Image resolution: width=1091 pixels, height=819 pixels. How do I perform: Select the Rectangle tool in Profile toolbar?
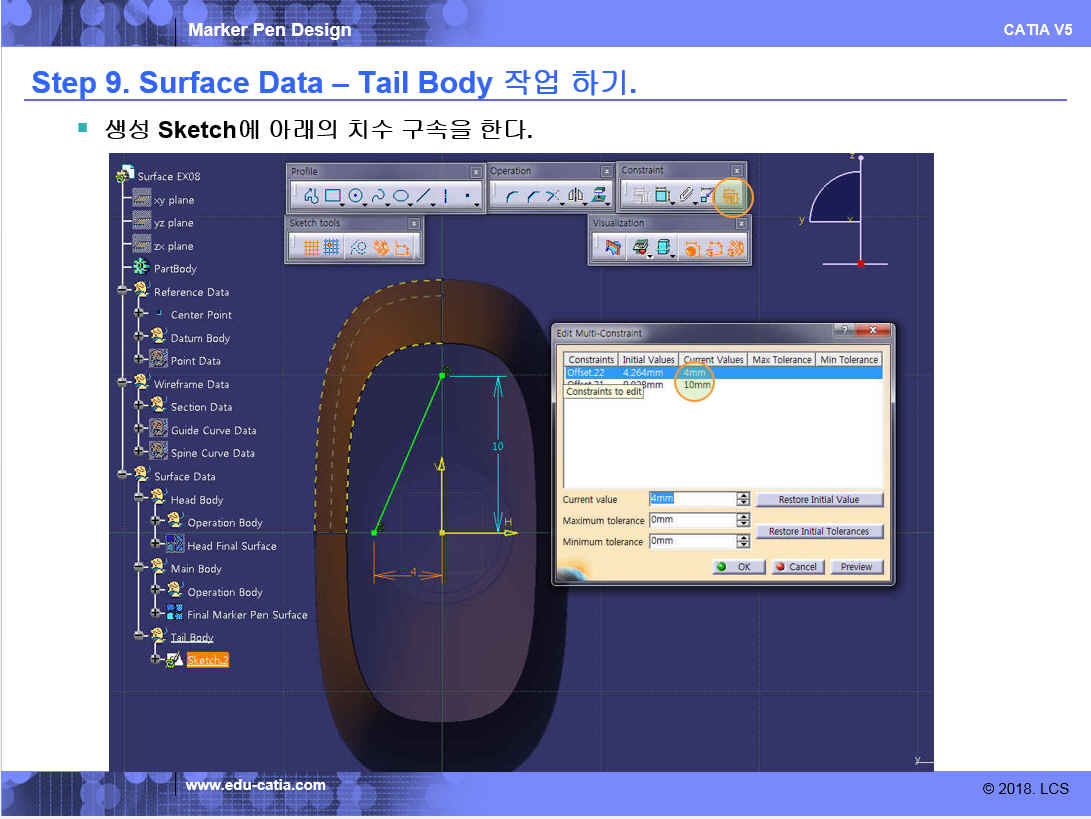pyautogui.click(x=333, y=197)
